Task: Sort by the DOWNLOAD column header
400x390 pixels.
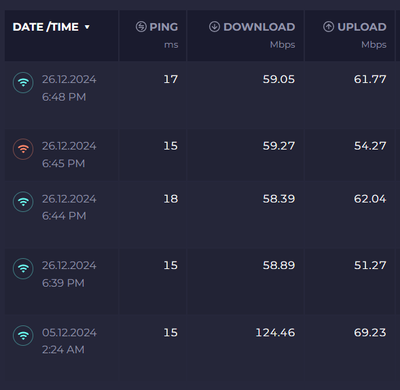Action: click(x=259, y=27)
